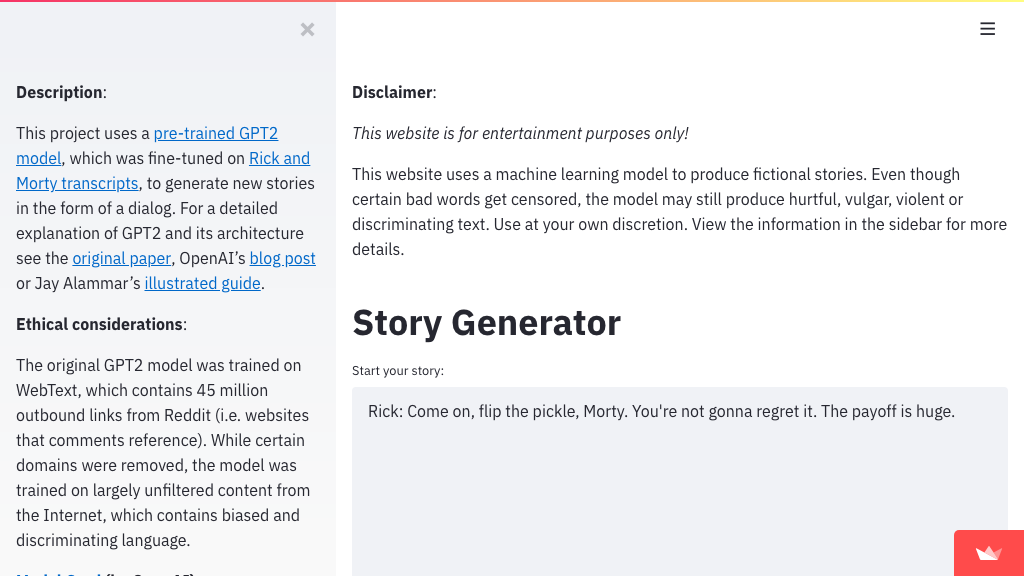The width and height of the screenshot is (1024, 576).
Task: Click inside the Start your story text area
Action: [680, 481]
